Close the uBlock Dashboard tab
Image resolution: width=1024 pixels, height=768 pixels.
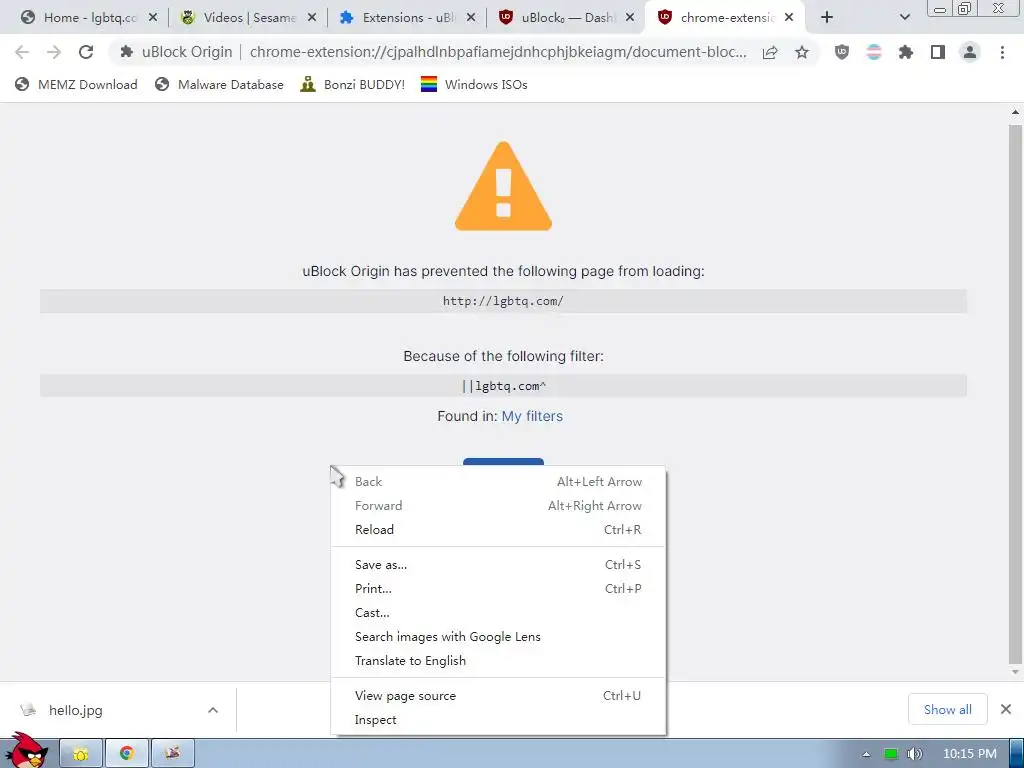point(630,18)
